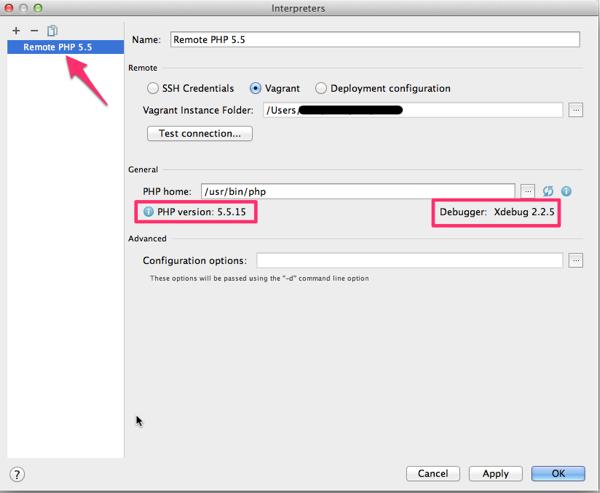Click the copy interpreter icon
The width and height of the screenshot is (600, 493).
(52, 31)
